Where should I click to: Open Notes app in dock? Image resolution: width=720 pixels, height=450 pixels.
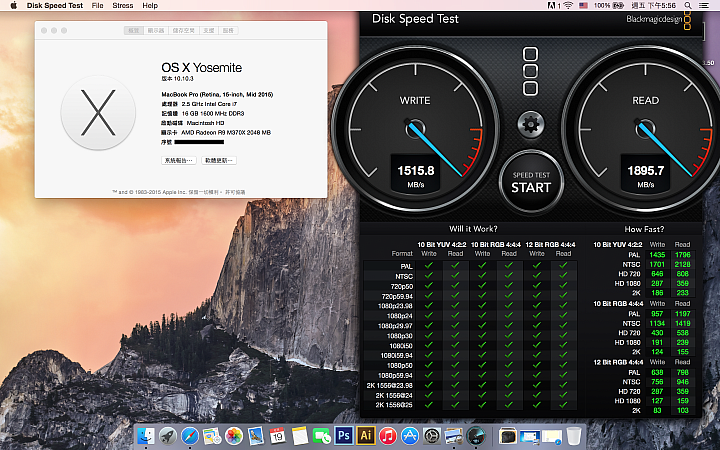299,435
